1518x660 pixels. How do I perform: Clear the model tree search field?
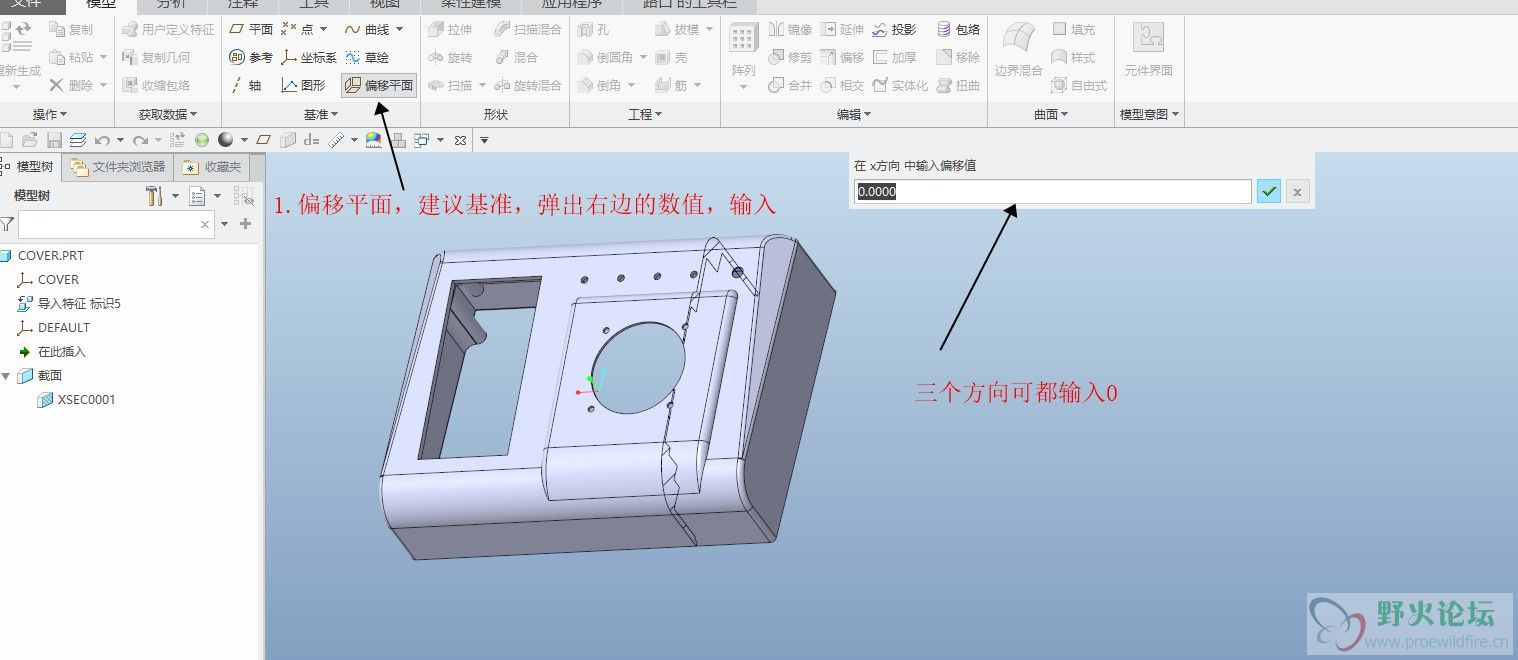[x=205, y=224]
